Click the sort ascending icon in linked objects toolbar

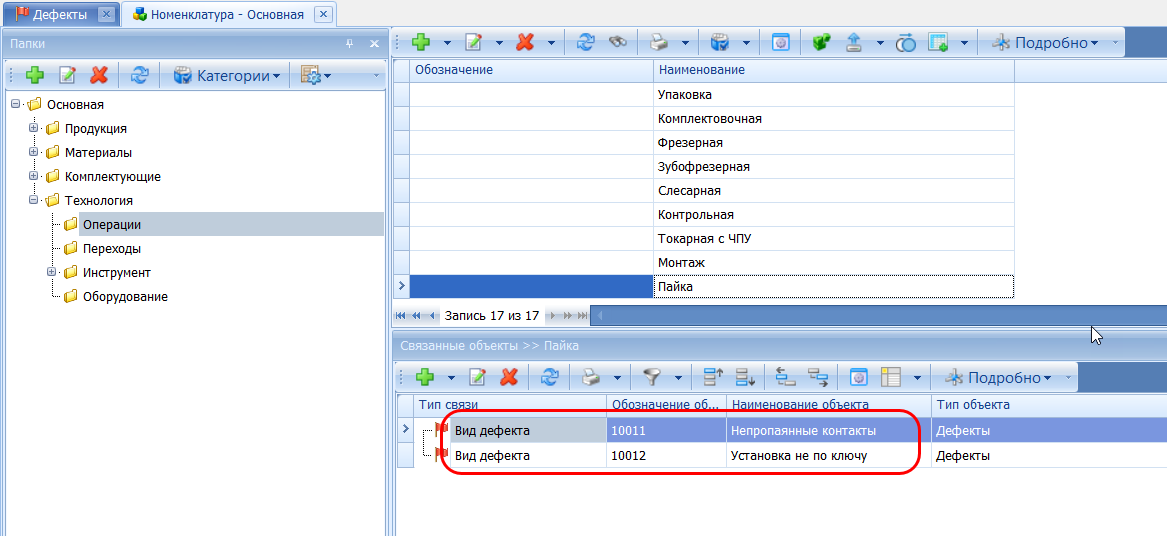coord(713,377)
